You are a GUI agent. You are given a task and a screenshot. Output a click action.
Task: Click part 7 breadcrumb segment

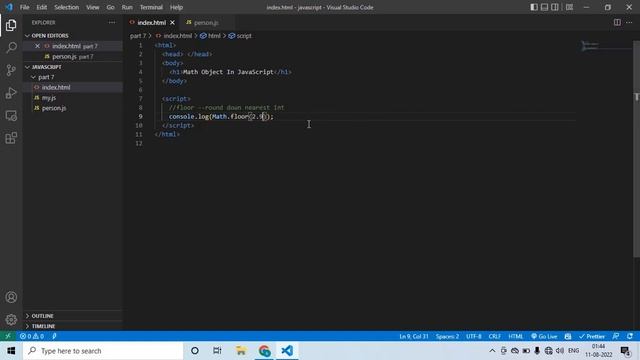(x=138, y=36)
